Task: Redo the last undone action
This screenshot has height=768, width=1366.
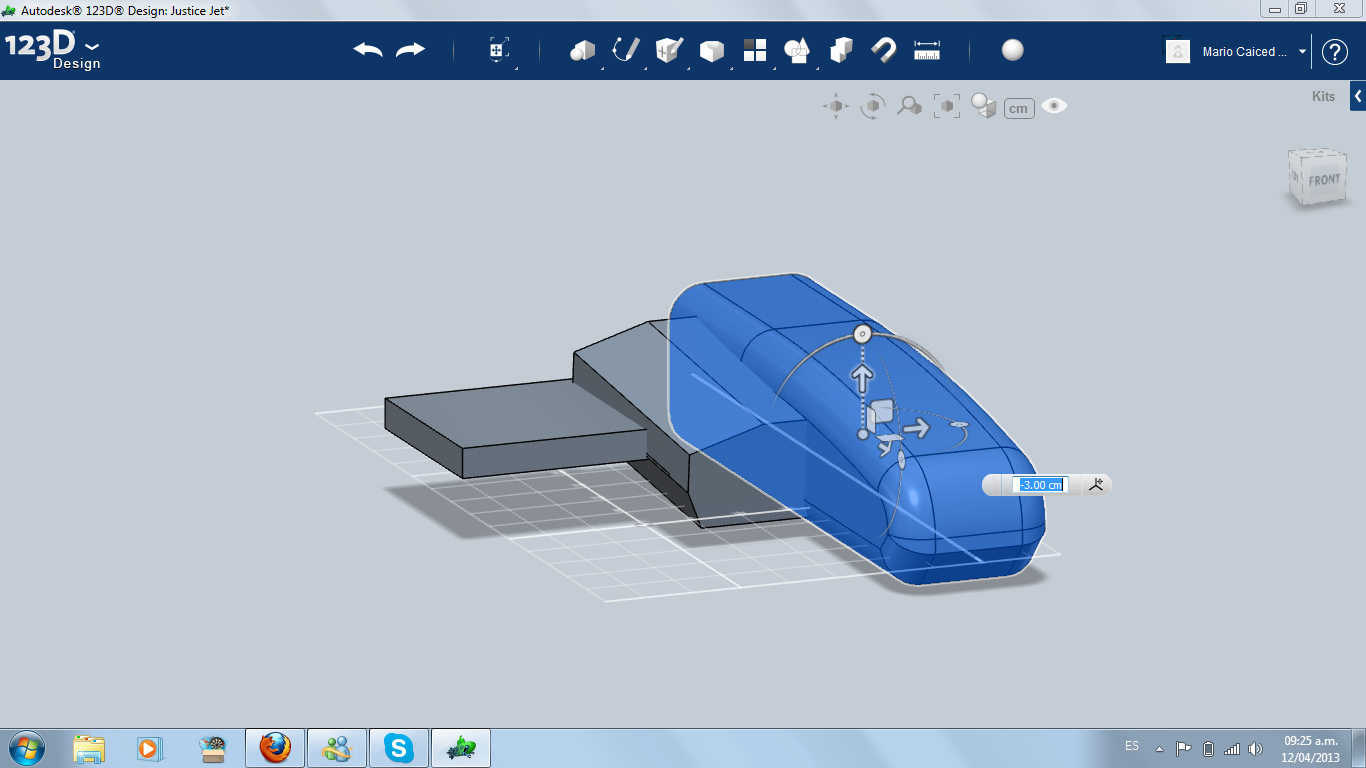Action: (x=411, y=50)
